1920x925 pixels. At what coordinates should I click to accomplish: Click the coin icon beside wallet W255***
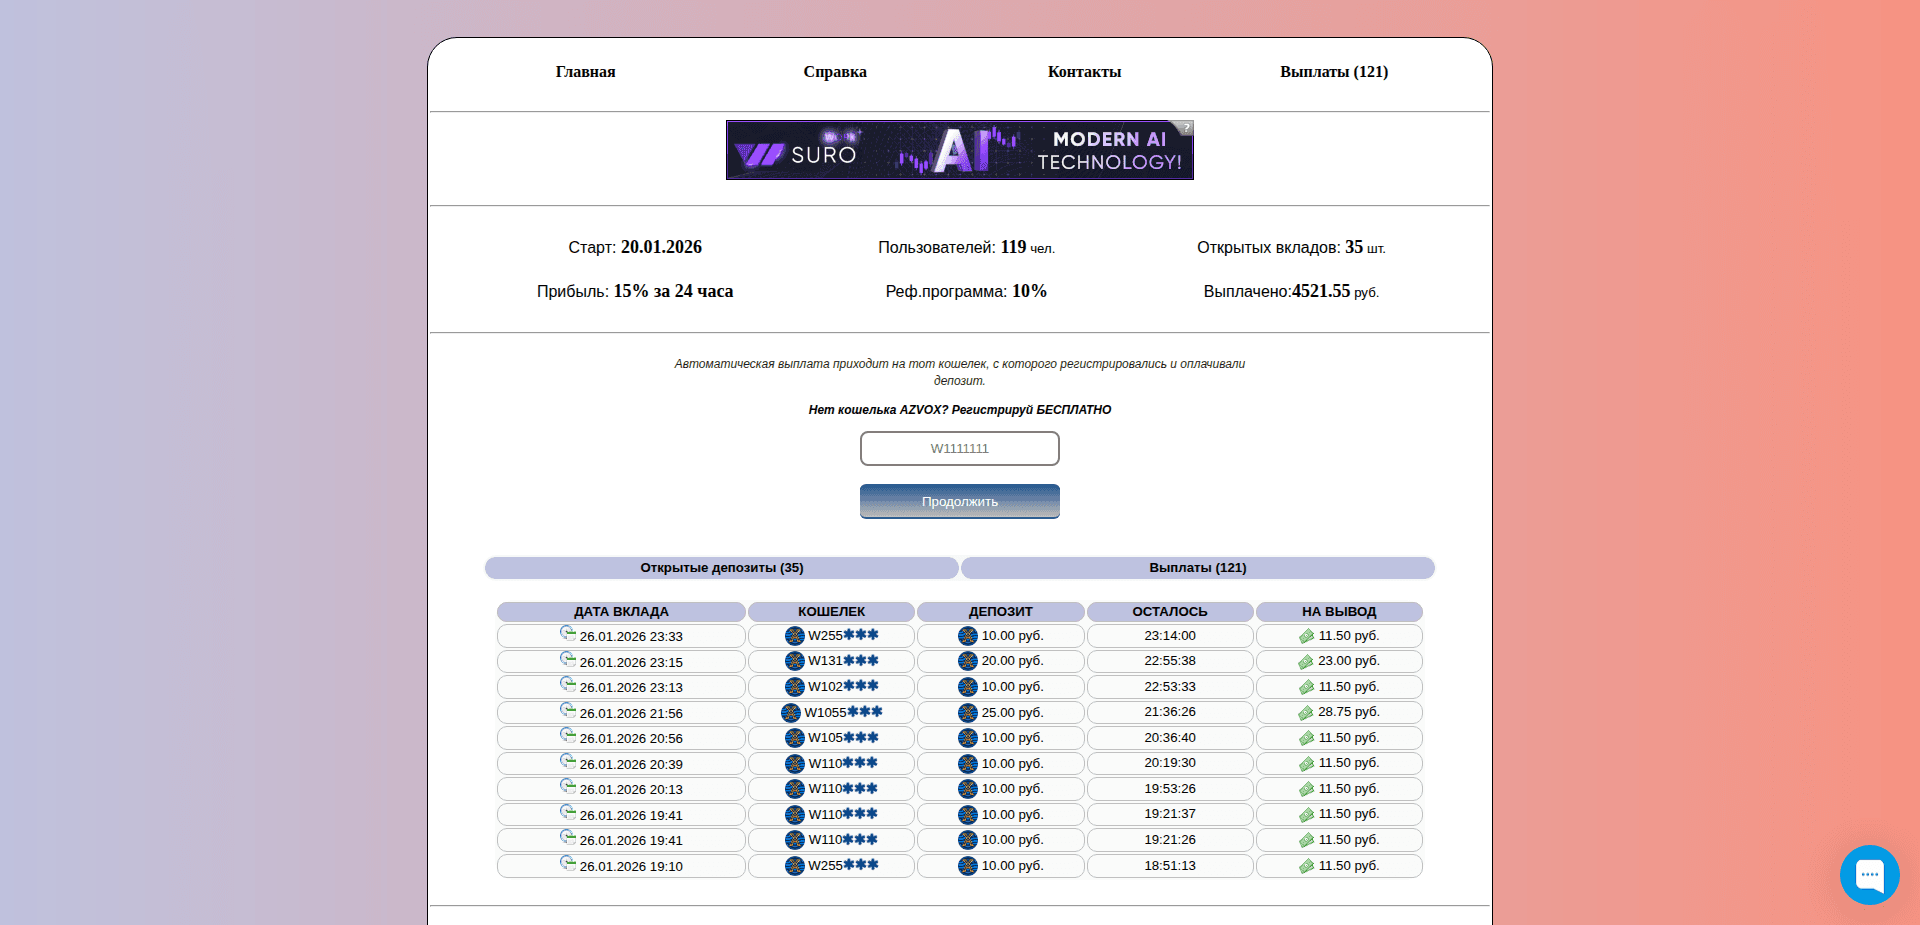coord(795,636)
